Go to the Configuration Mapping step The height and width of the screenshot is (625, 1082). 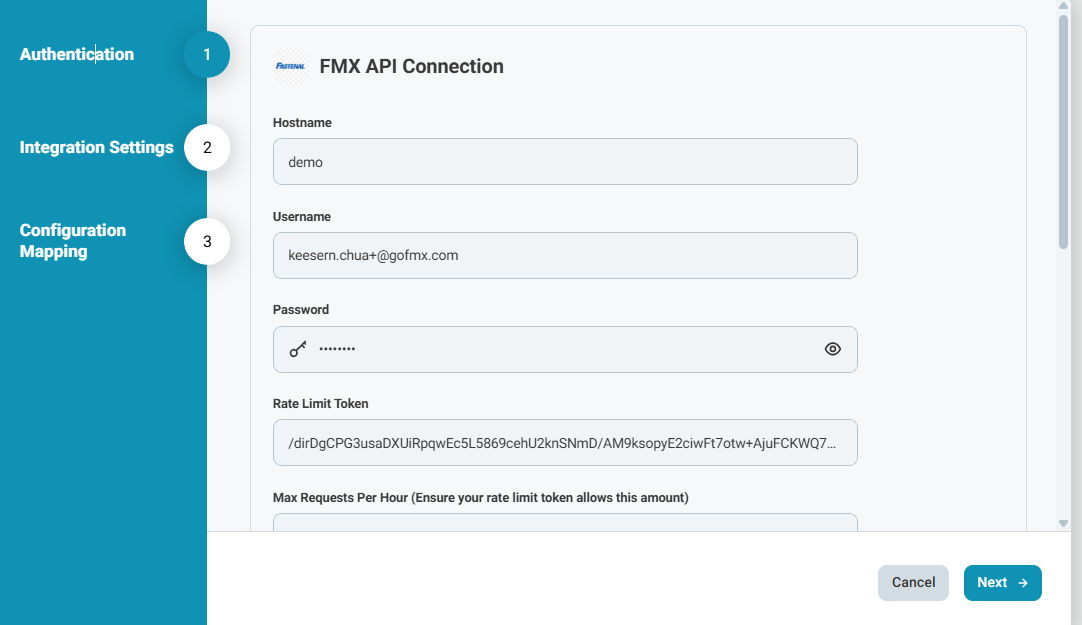(x=73, y=241)
